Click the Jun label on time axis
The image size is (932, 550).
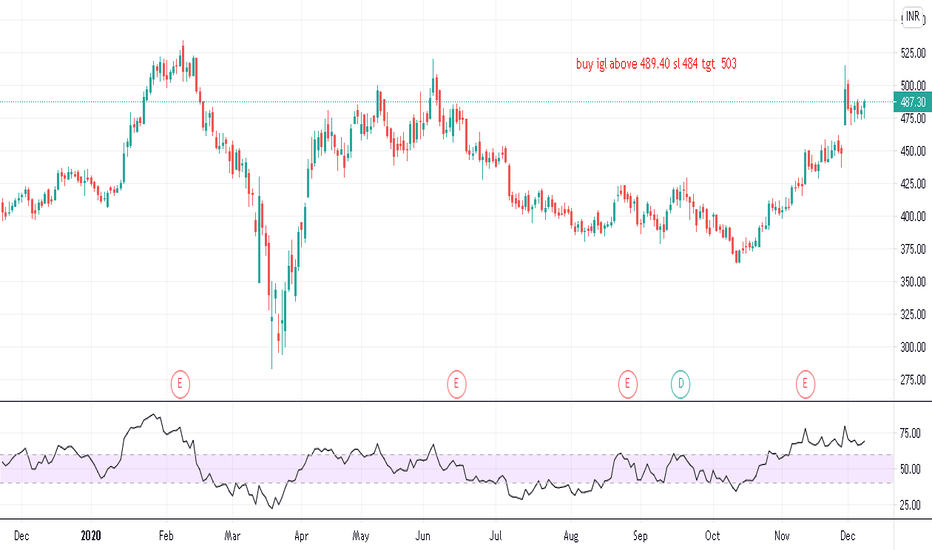click(x=423, y=536)
